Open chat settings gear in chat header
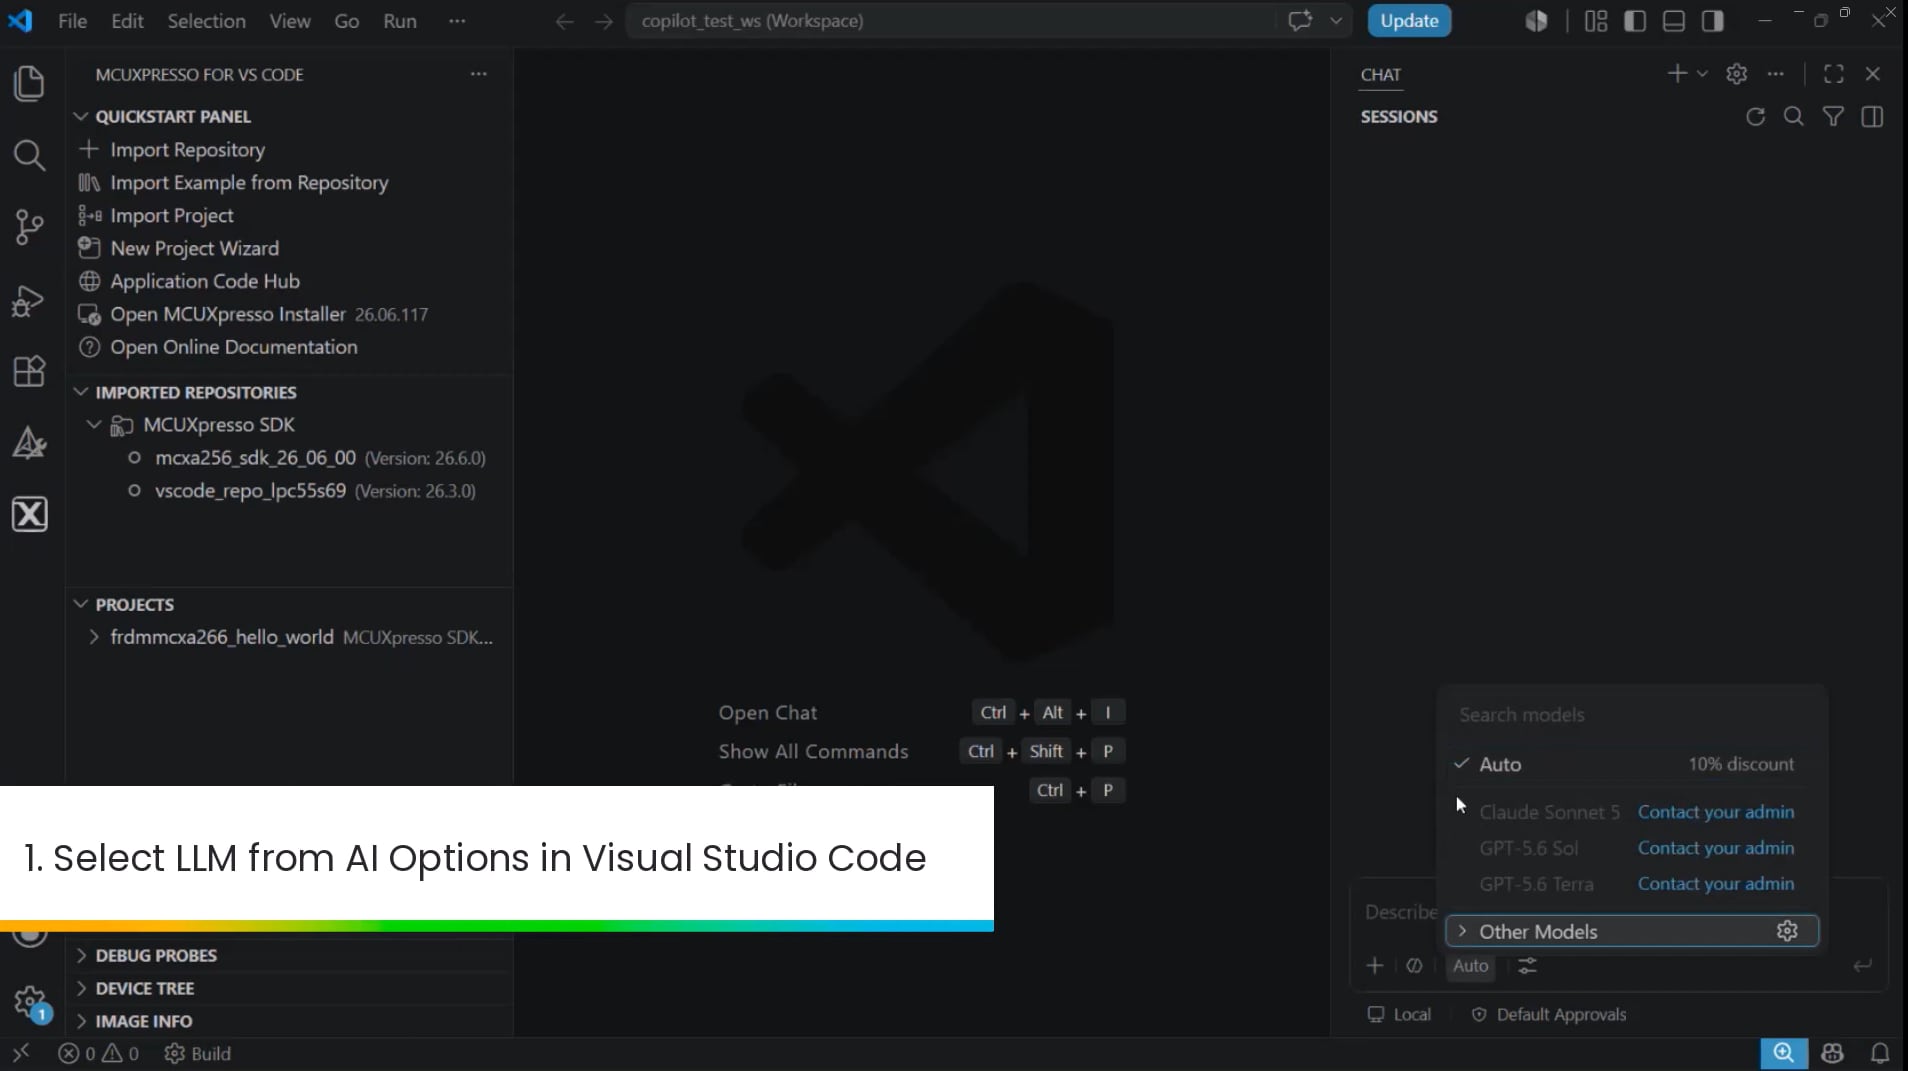 point(1737,74)
